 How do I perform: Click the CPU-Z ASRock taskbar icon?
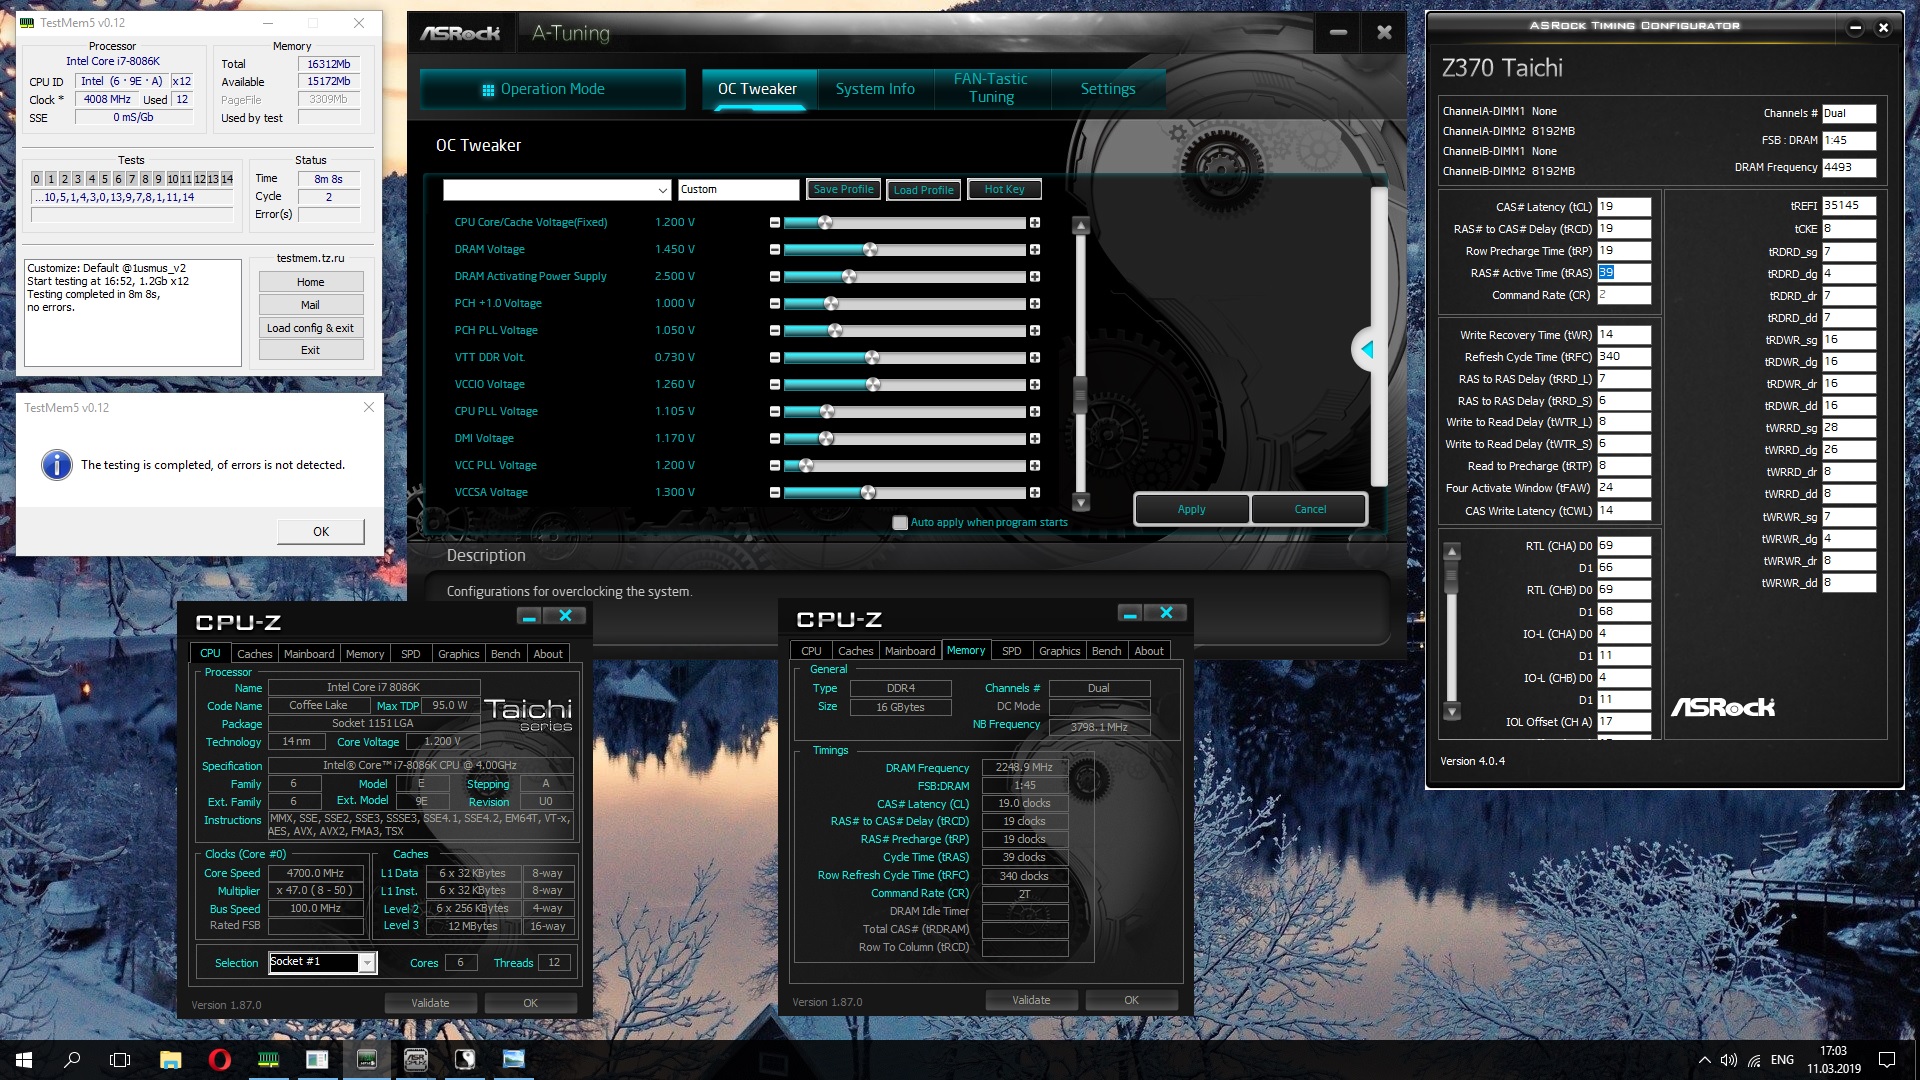click(416, 1060)
